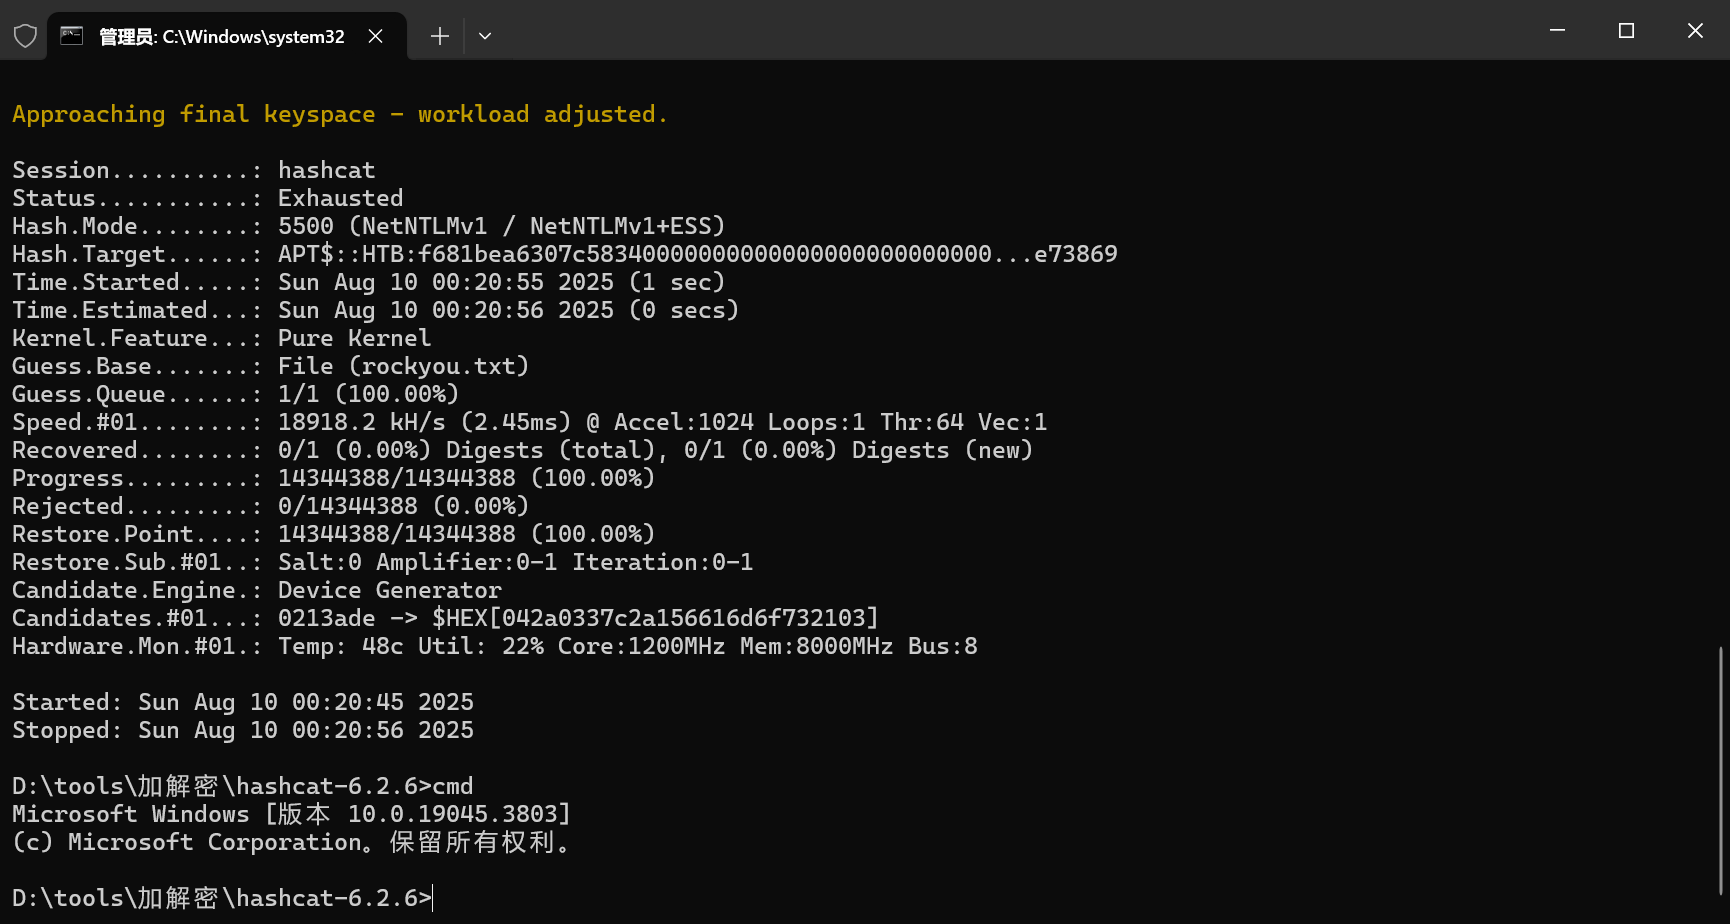Click the administrator shield icon
The width and height of the screenshot is (1730, 924).
coord(25,36)
